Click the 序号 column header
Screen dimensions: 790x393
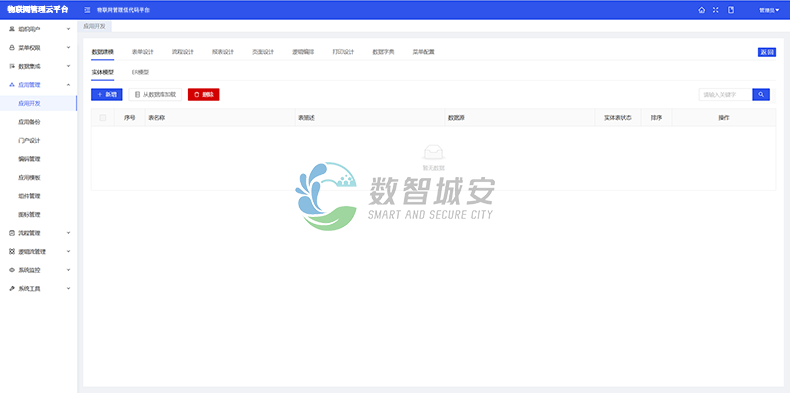tap(129, 118)
